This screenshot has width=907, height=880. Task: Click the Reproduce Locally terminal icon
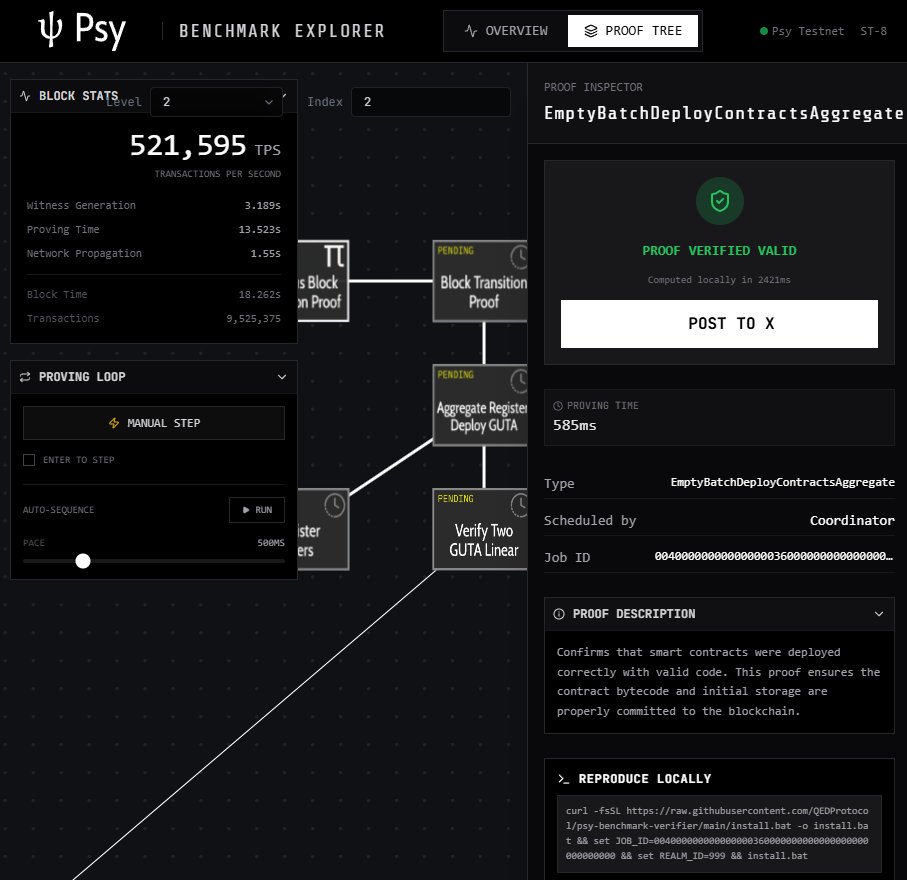[563, 779]
